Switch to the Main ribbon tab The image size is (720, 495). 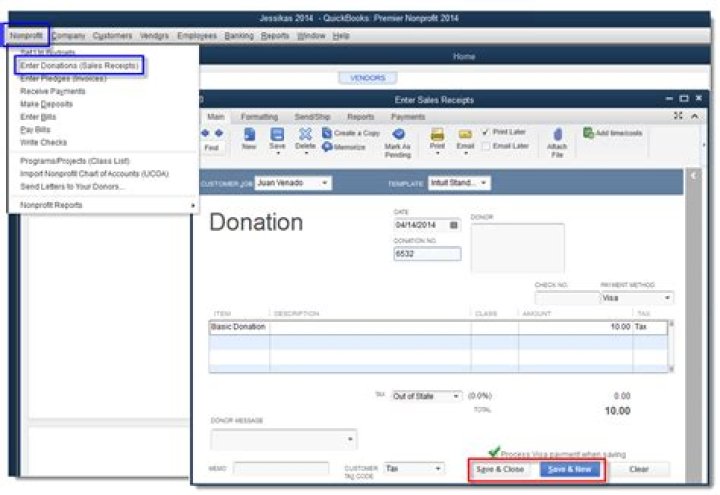pos(215,117)
